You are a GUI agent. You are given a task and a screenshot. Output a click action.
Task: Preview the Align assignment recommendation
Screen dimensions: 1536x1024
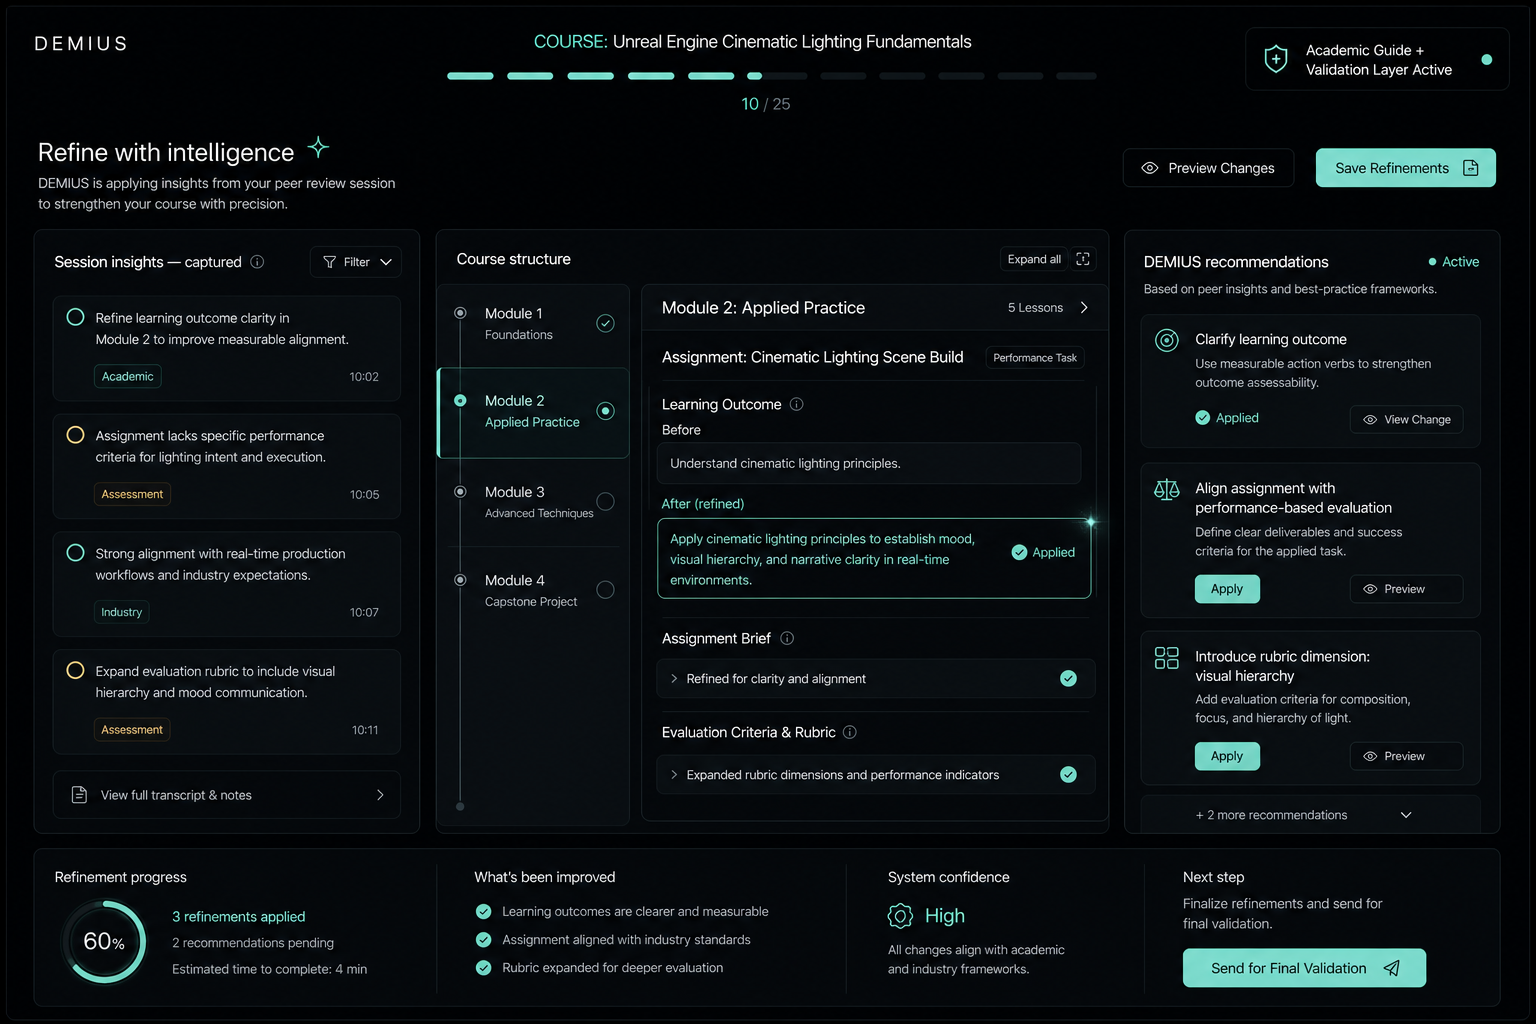pyautogui.click(x=1406, y=589)
